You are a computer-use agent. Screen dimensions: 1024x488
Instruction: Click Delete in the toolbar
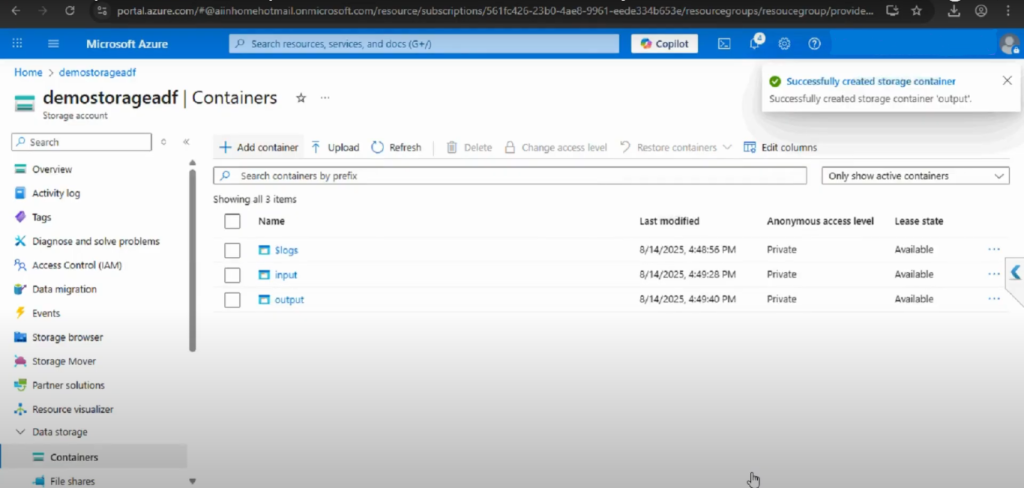click(470, 148)
